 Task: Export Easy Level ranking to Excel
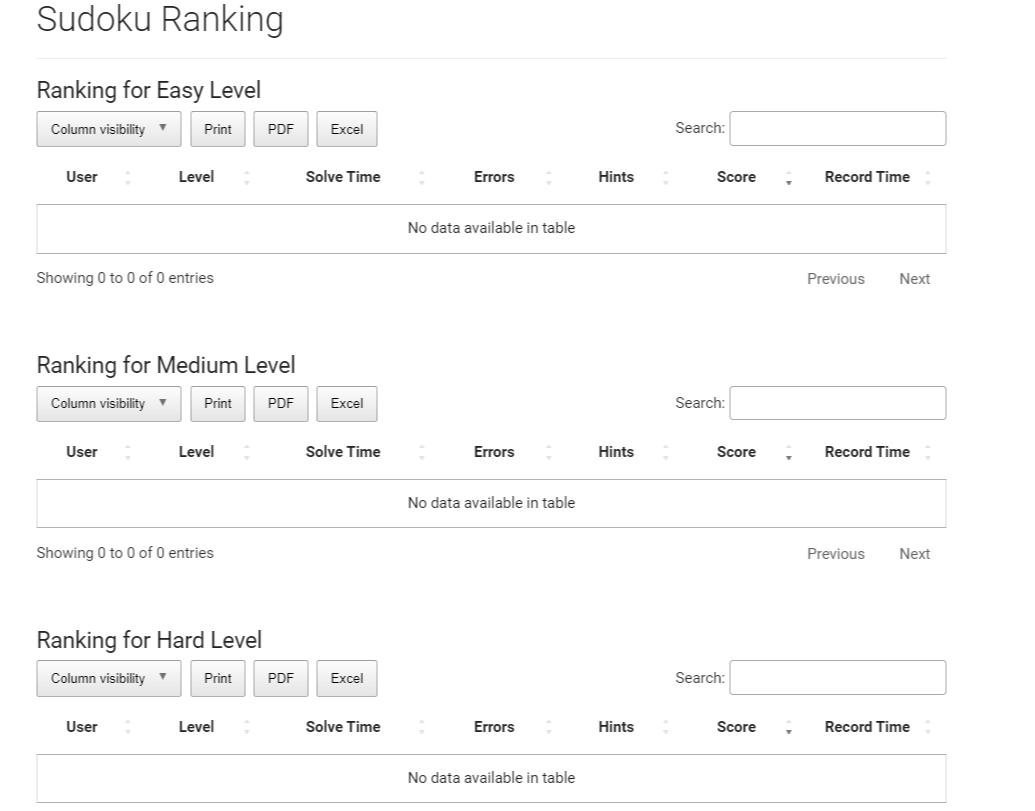click(x=347, y=129)
